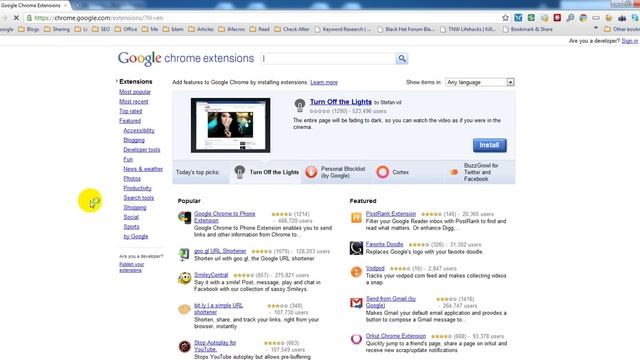This screenshot has height=360, width=640.
Task: Click the round multicolor extension toolbar icon
Action: 583,18
